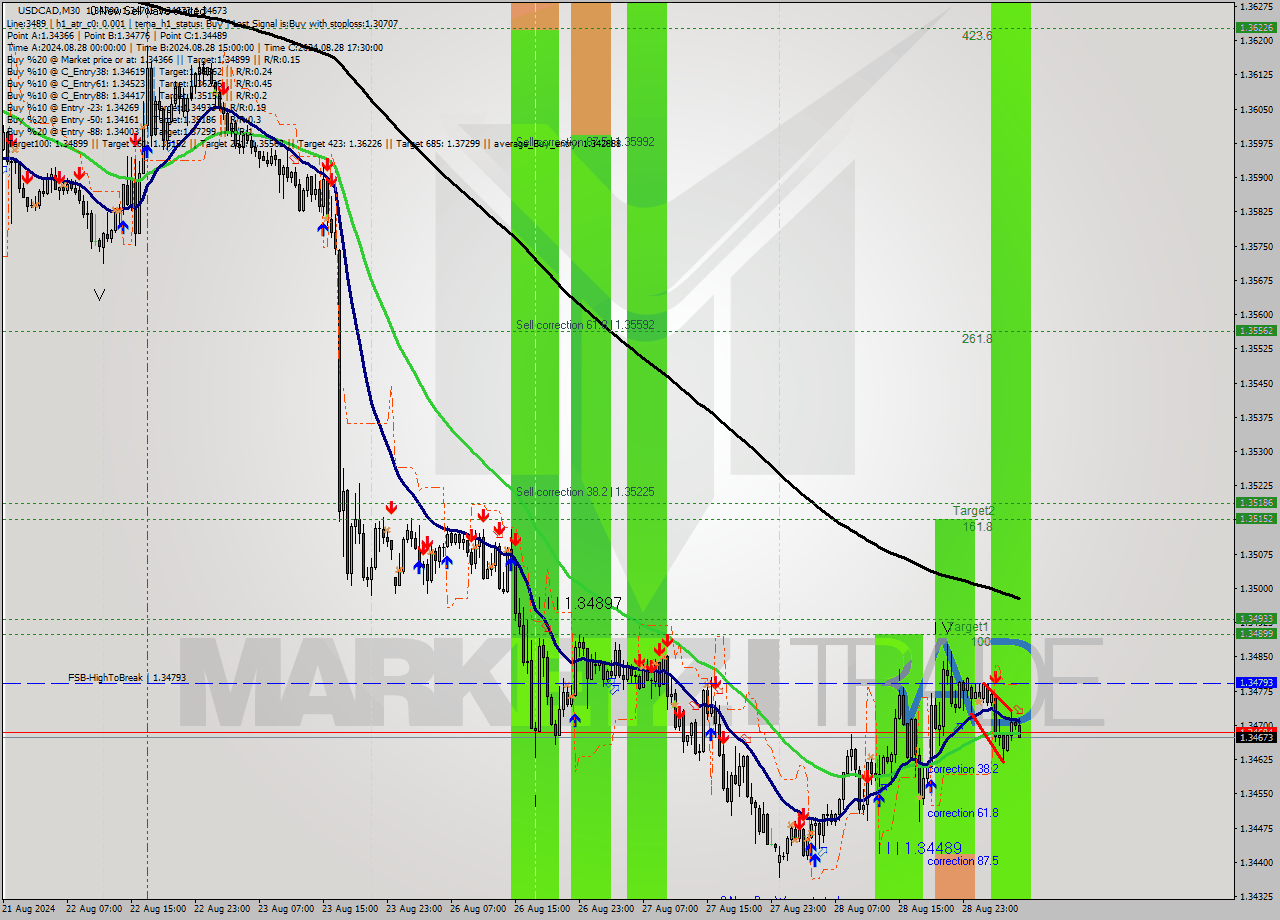Click the 'correction 38.2' blue label
Viewport: 1280px width, 920px height.
pyautogui.click(x=962, y=769)
